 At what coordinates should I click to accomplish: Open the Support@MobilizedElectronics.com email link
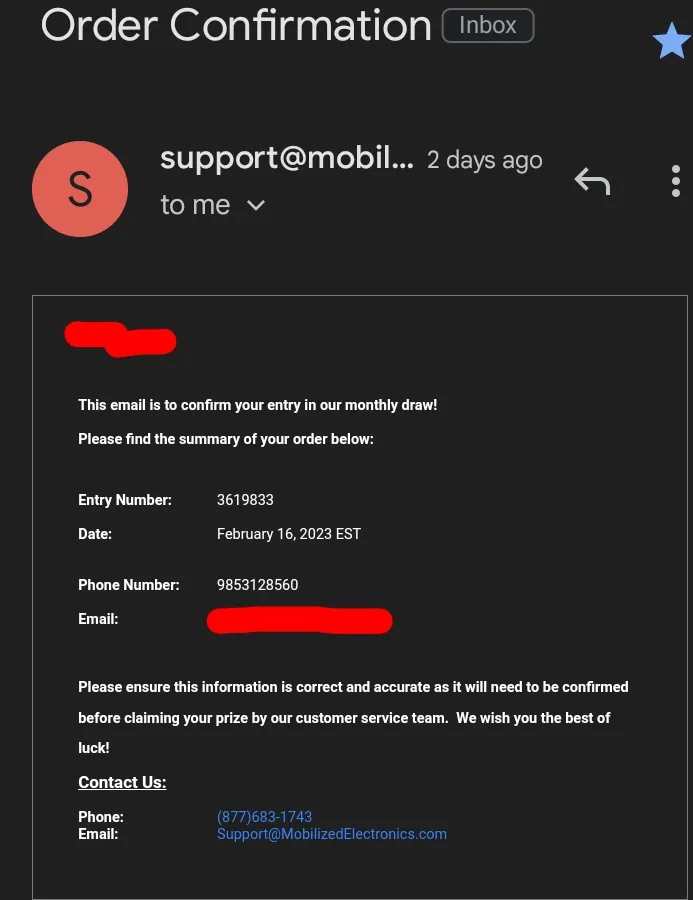[x=332, y=834]
